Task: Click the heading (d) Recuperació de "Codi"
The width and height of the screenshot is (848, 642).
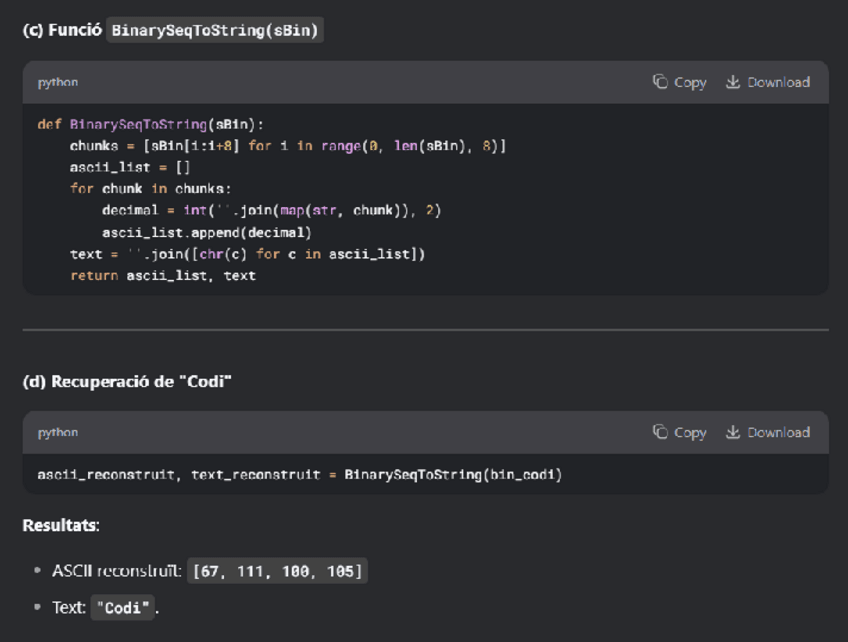Action: click(x=127, y=381)
